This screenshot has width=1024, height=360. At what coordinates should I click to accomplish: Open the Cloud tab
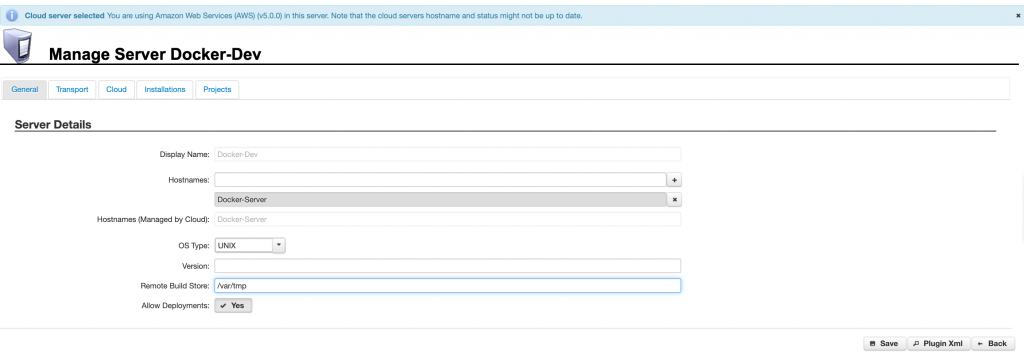pyautogui.click(x=116, y=90)
